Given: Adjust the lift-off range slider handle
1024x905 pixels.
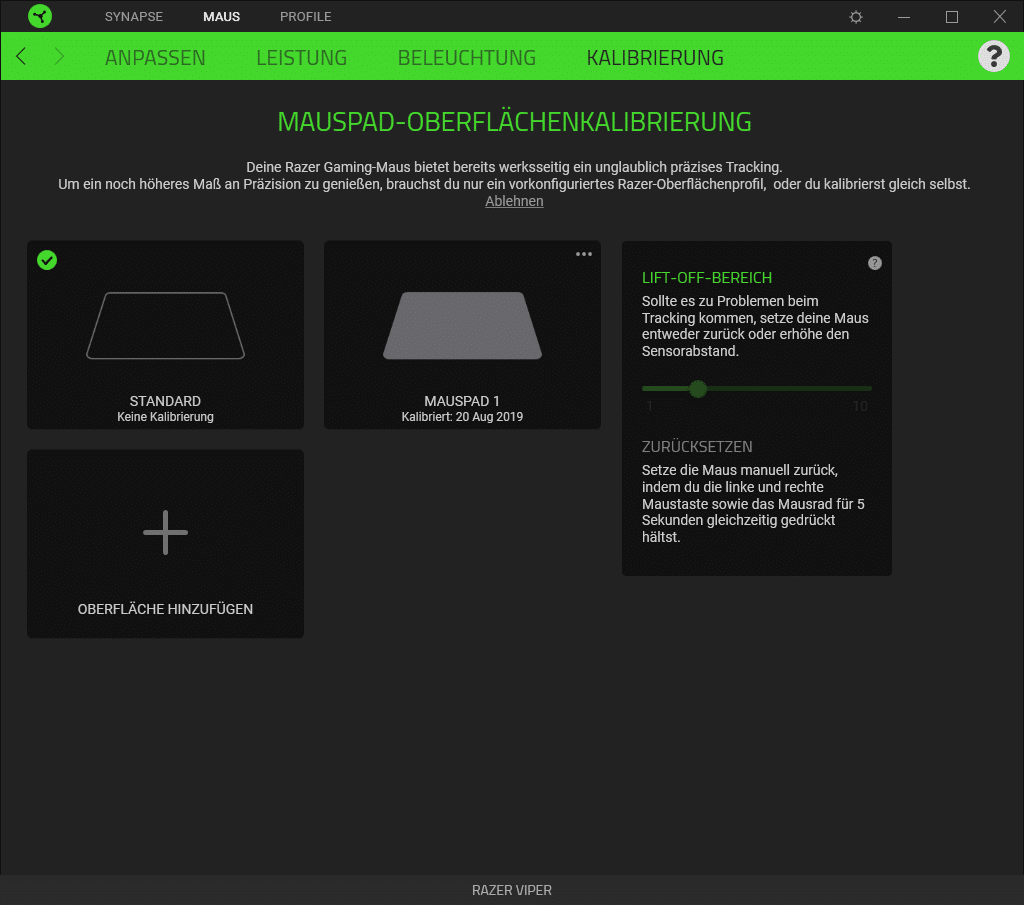Looking at the screenshot, I should coord(698,388).
